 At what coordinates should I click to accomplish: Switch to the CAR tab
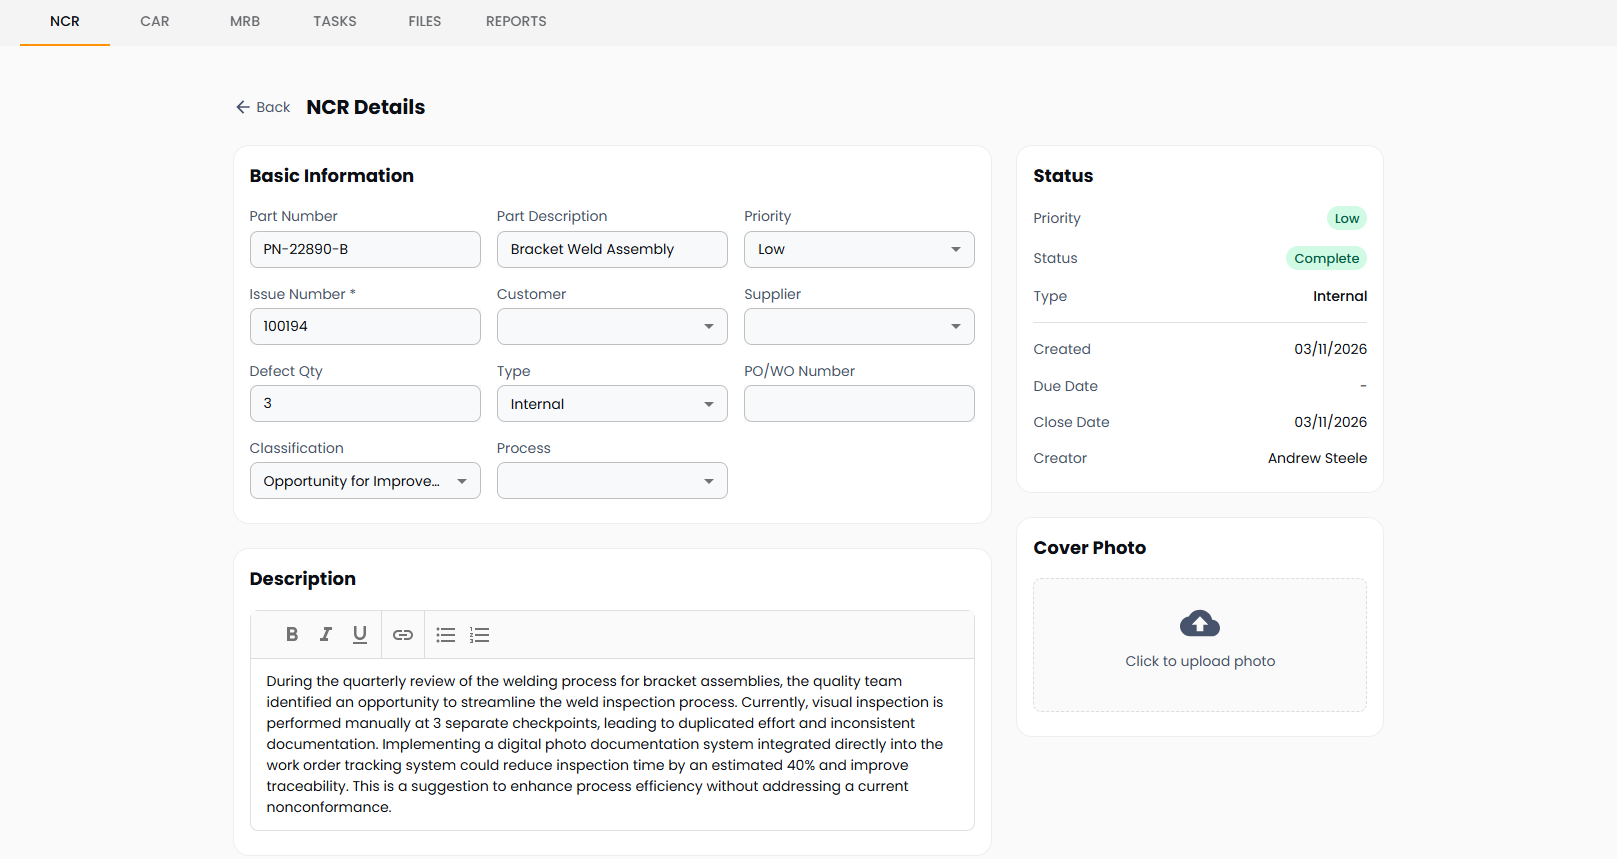155,21
